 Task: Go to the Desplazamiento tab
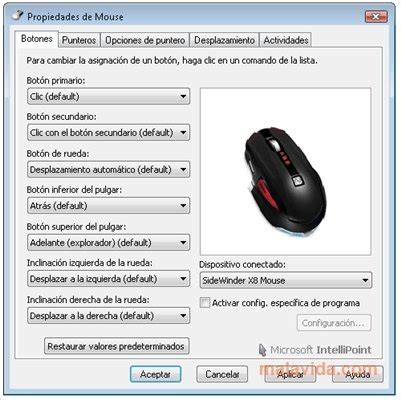224,40
